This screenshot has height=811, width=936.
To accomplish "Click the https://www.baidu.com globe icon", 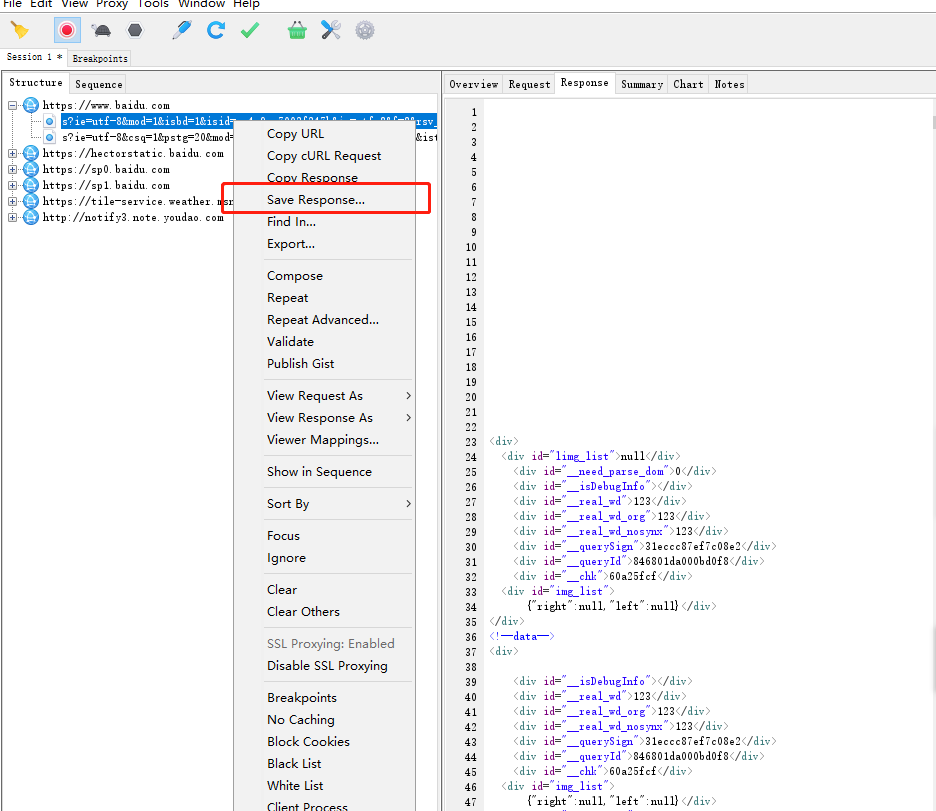I will [x=31, y=106].
